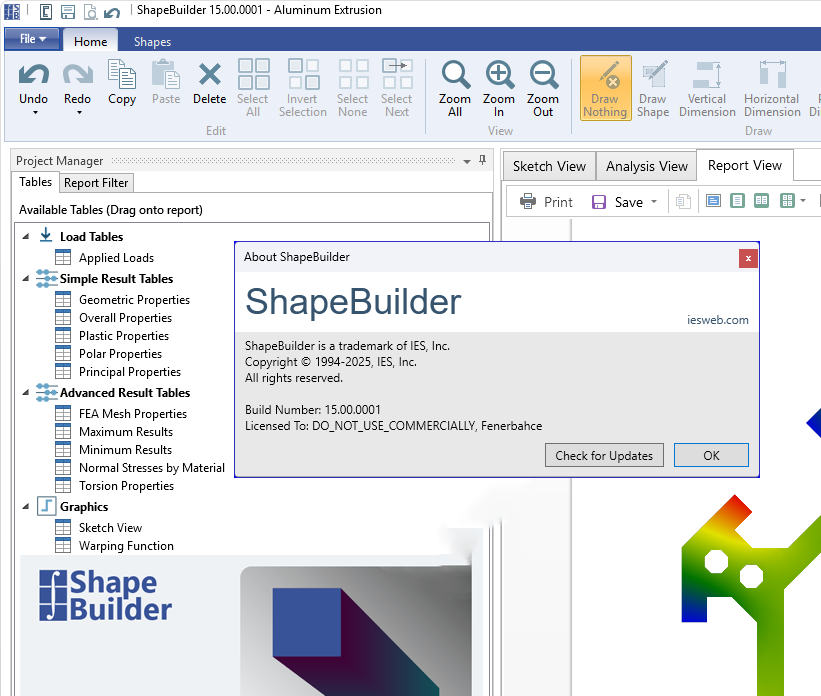The image size is (821, 696).
Task: Click the Undo arrow icon in ribbon
Action: (34, 74)
